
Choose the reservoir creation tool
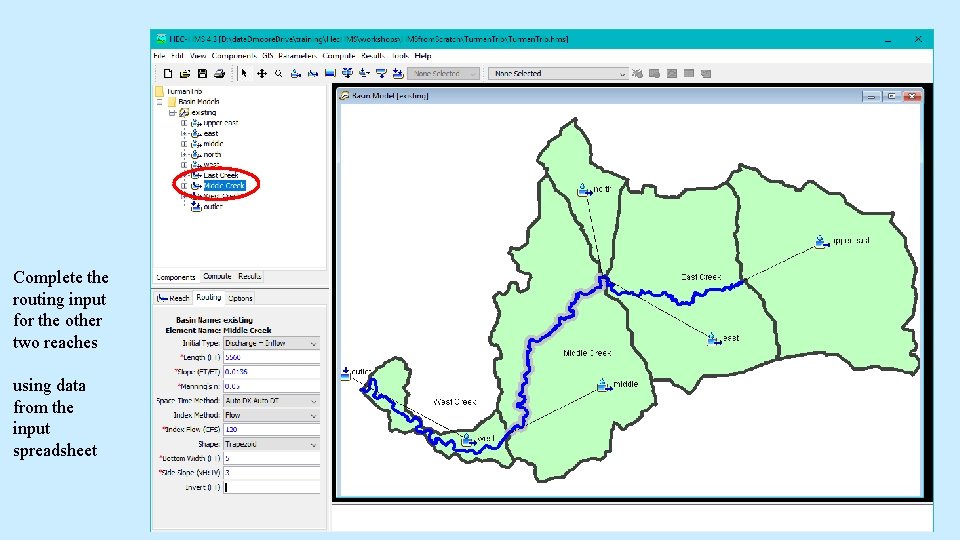pyautogui.click(x=330, y=73)
